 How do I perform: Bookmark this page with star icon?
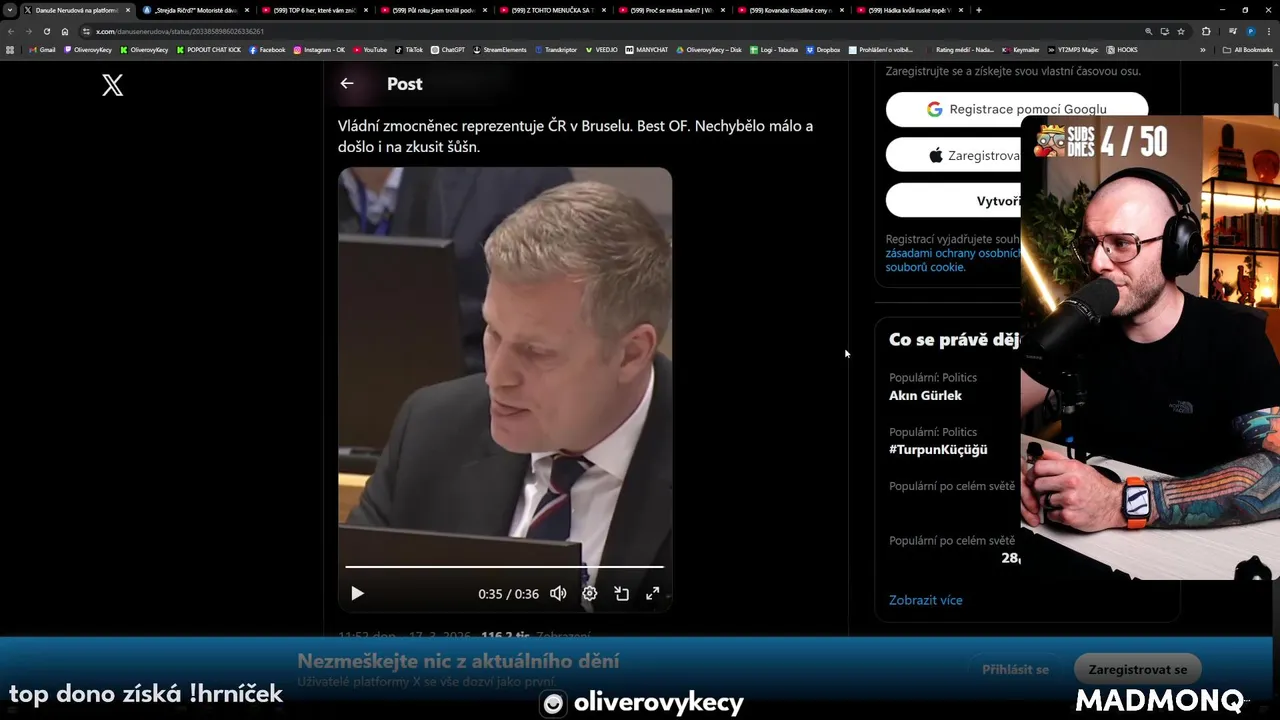pos(1181,31)
